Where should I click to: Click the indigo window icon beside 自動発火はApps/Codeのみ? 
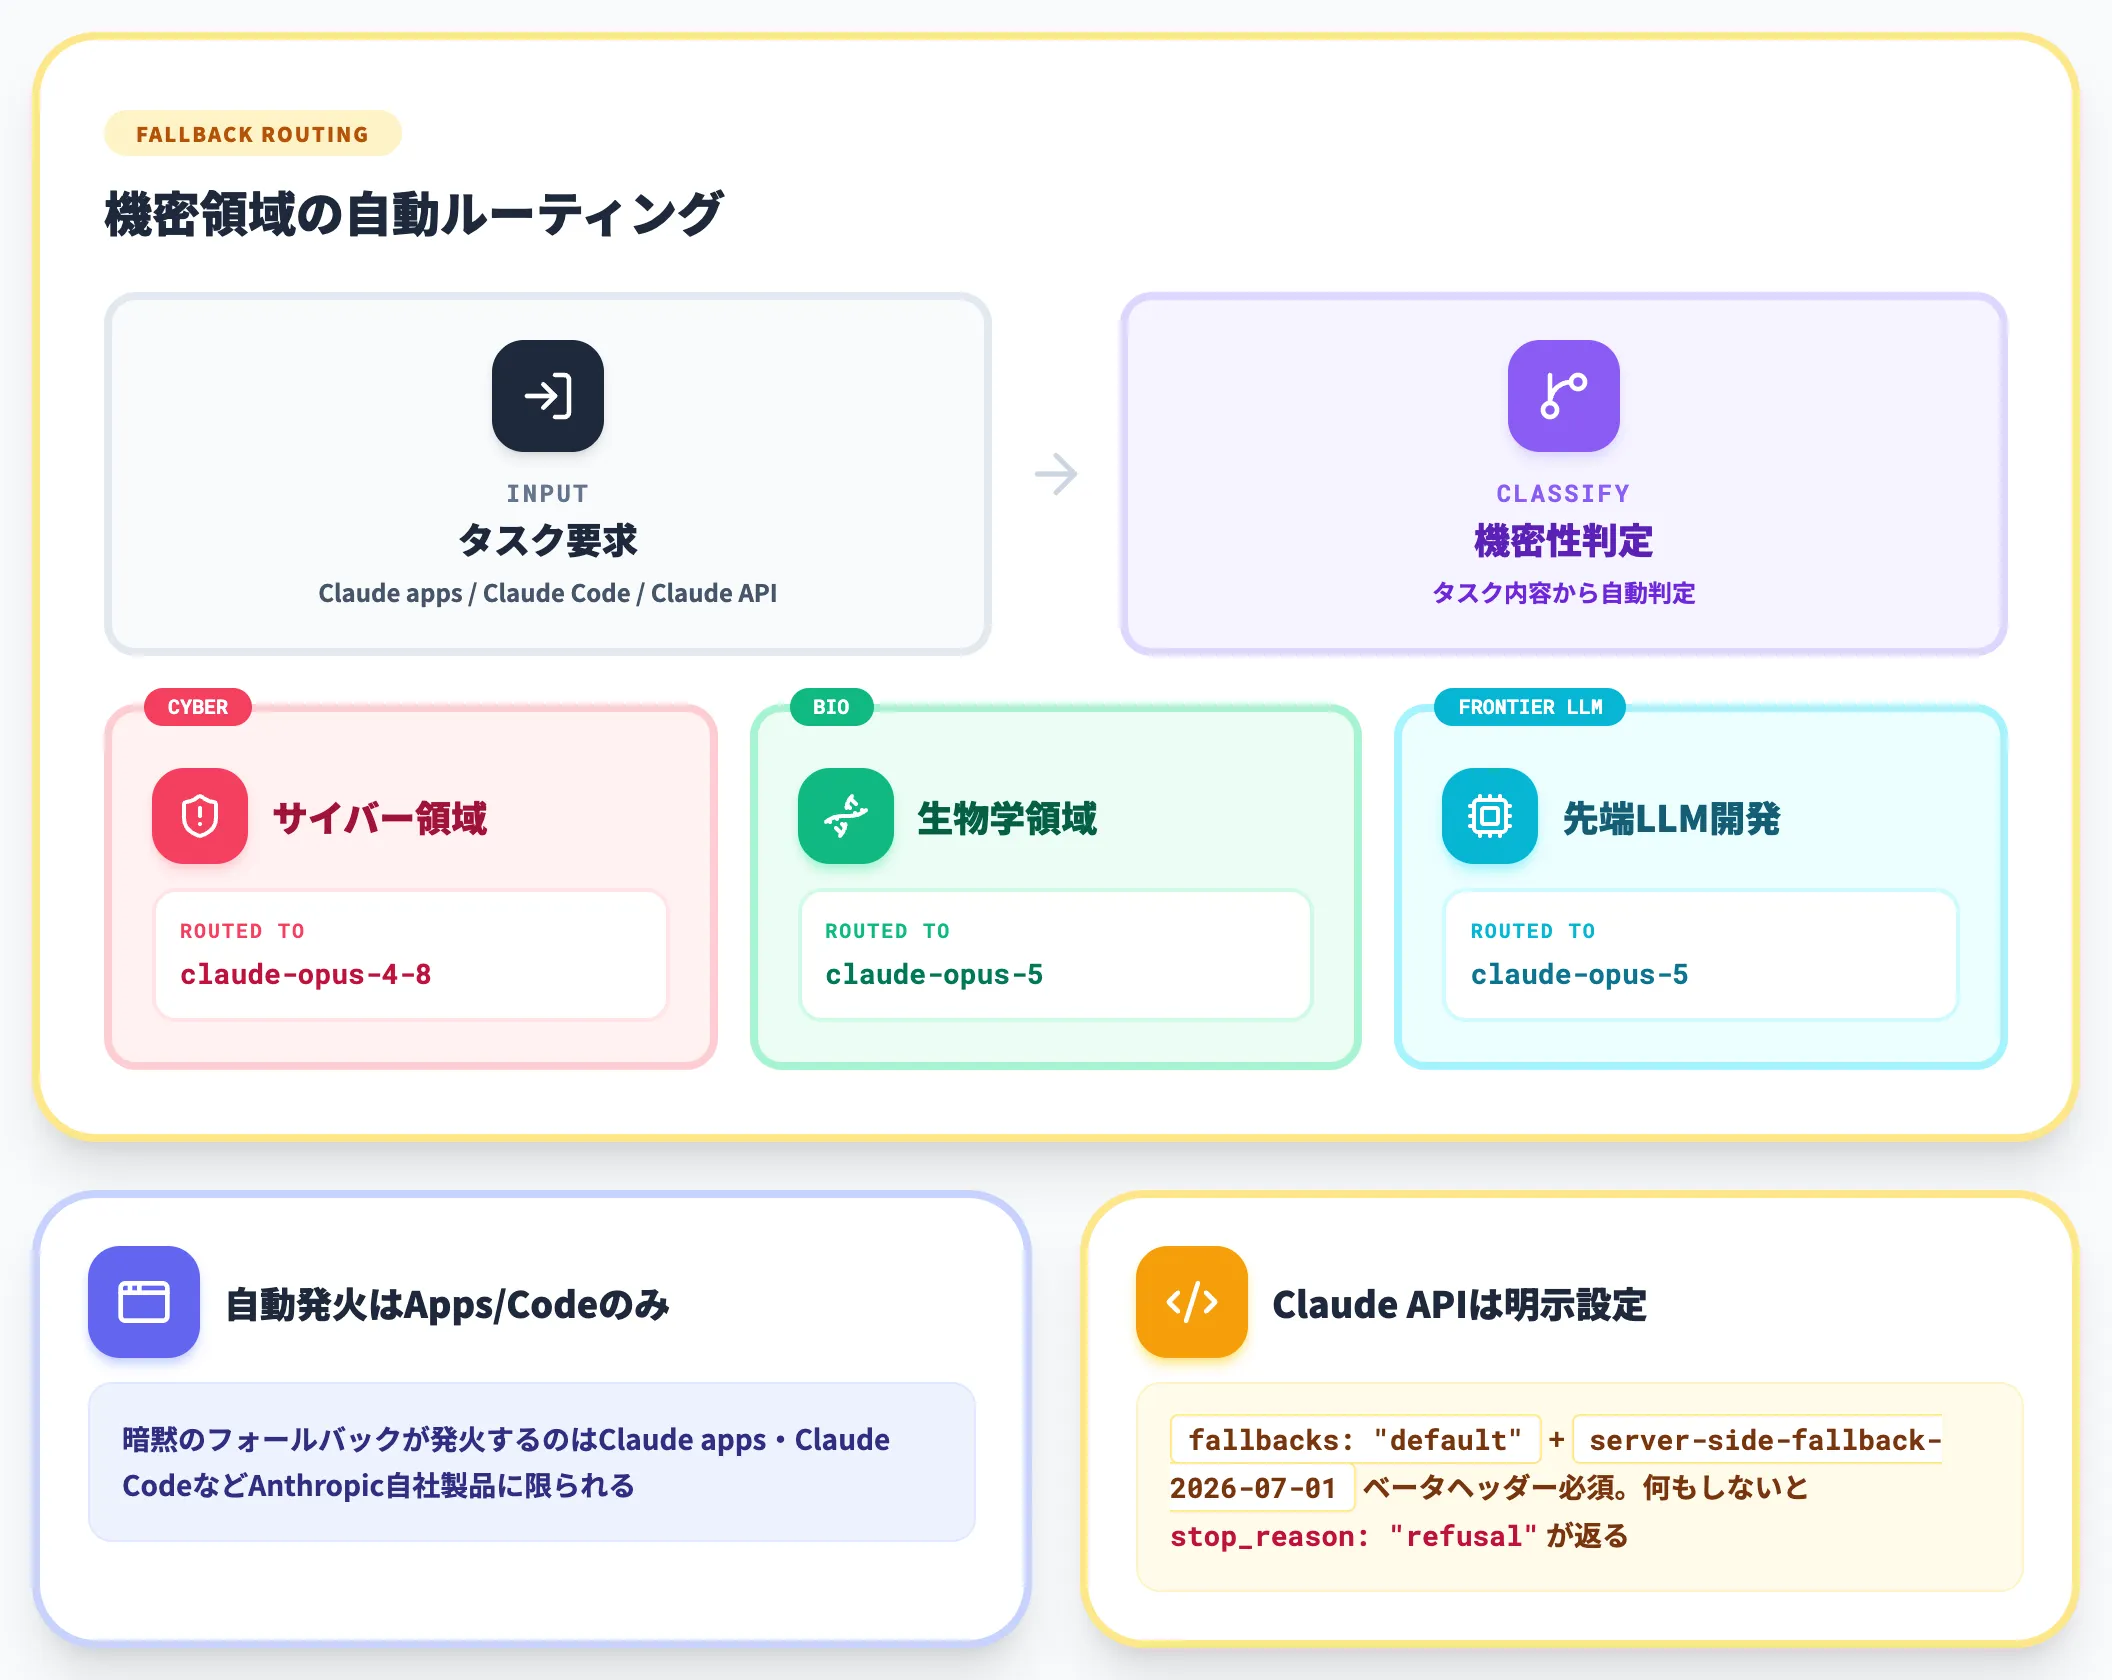(x=144, y=1302)
